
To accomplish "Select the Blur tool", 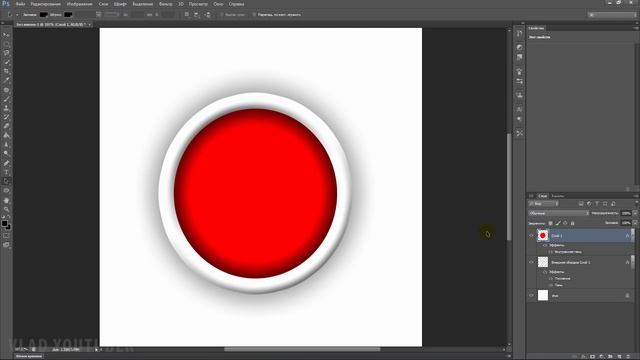I will click(6, 144).
